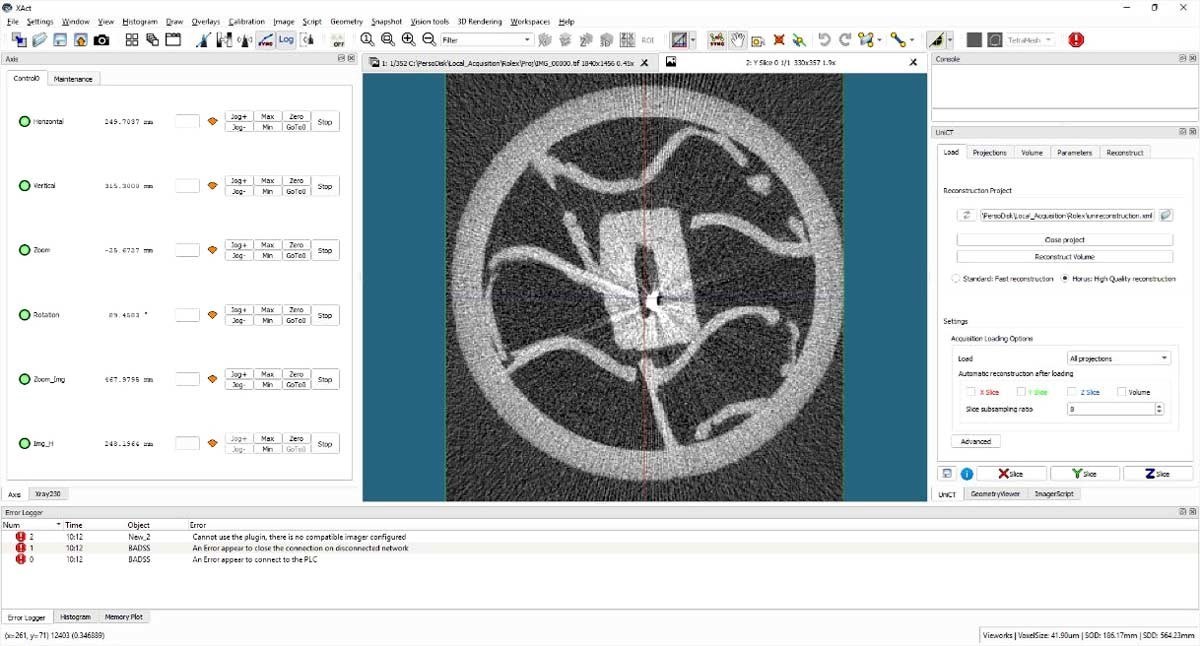Viewport: 1200px width, 646px height.
Task: Open the GeometryViewer tab
Action: click(x=995, y=494)
